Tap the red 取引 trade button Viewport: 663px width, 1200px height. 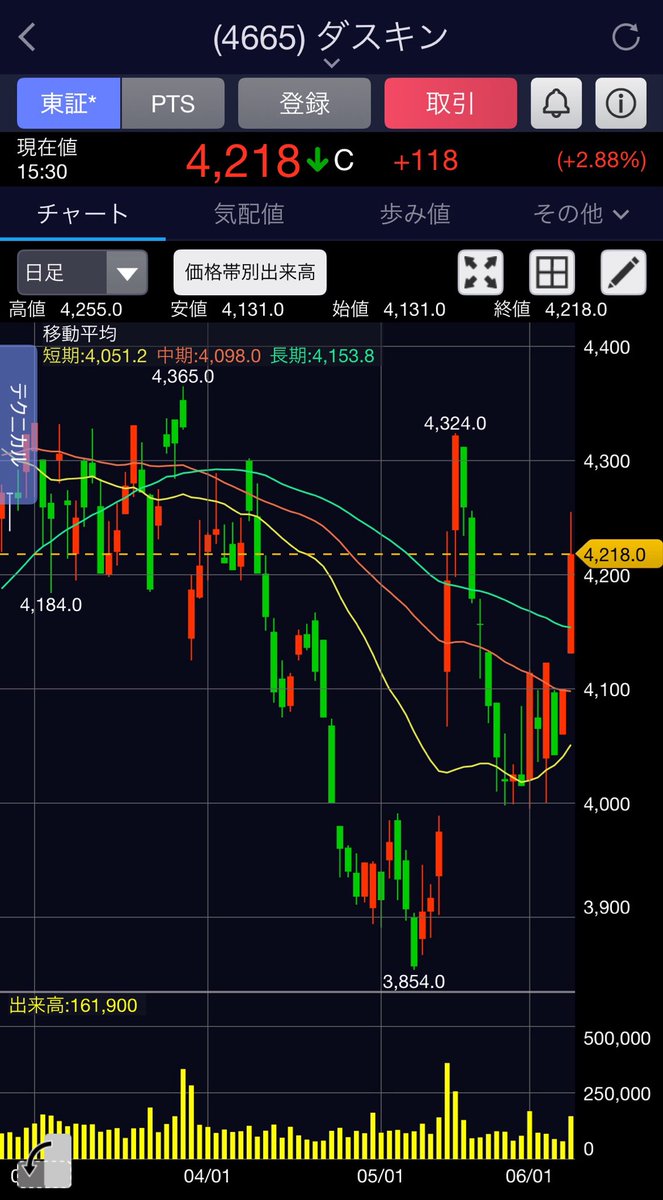coord(451,103)
